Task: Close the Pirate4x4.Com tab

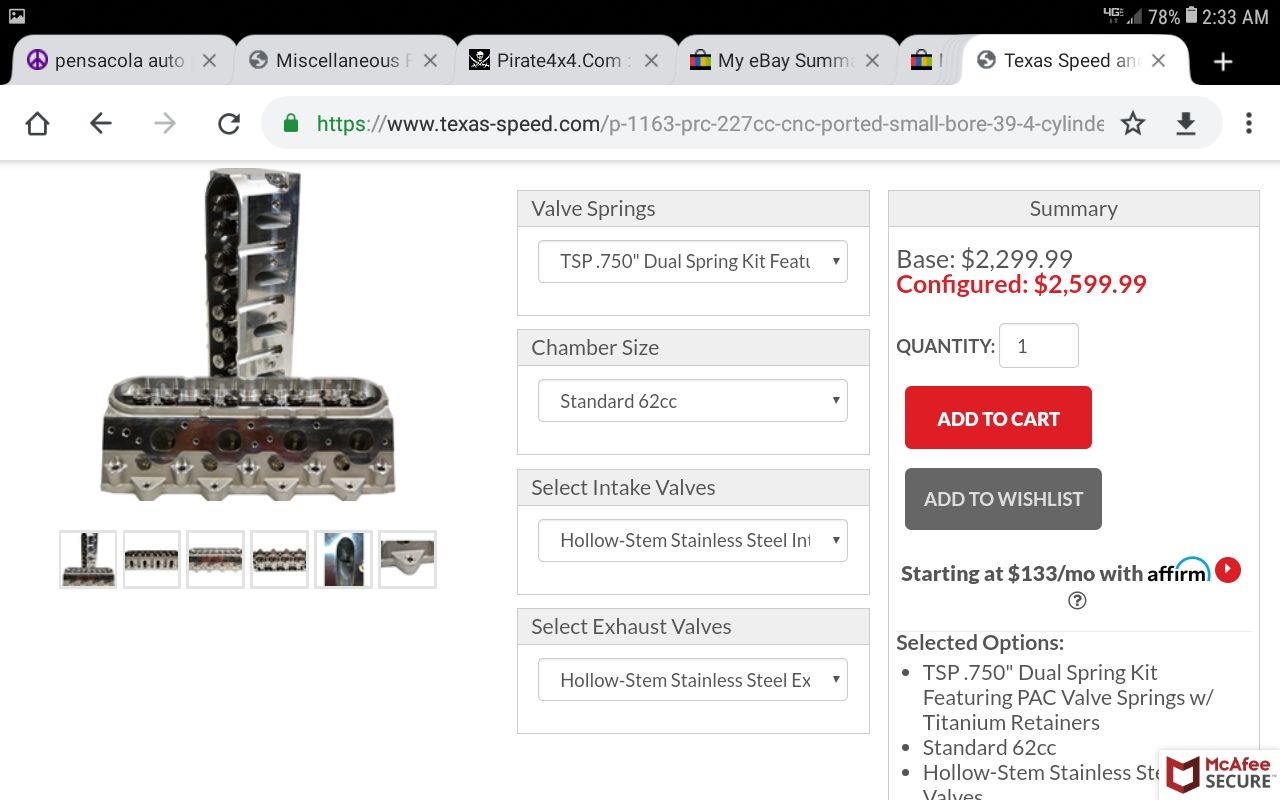Action: point(651,61)
